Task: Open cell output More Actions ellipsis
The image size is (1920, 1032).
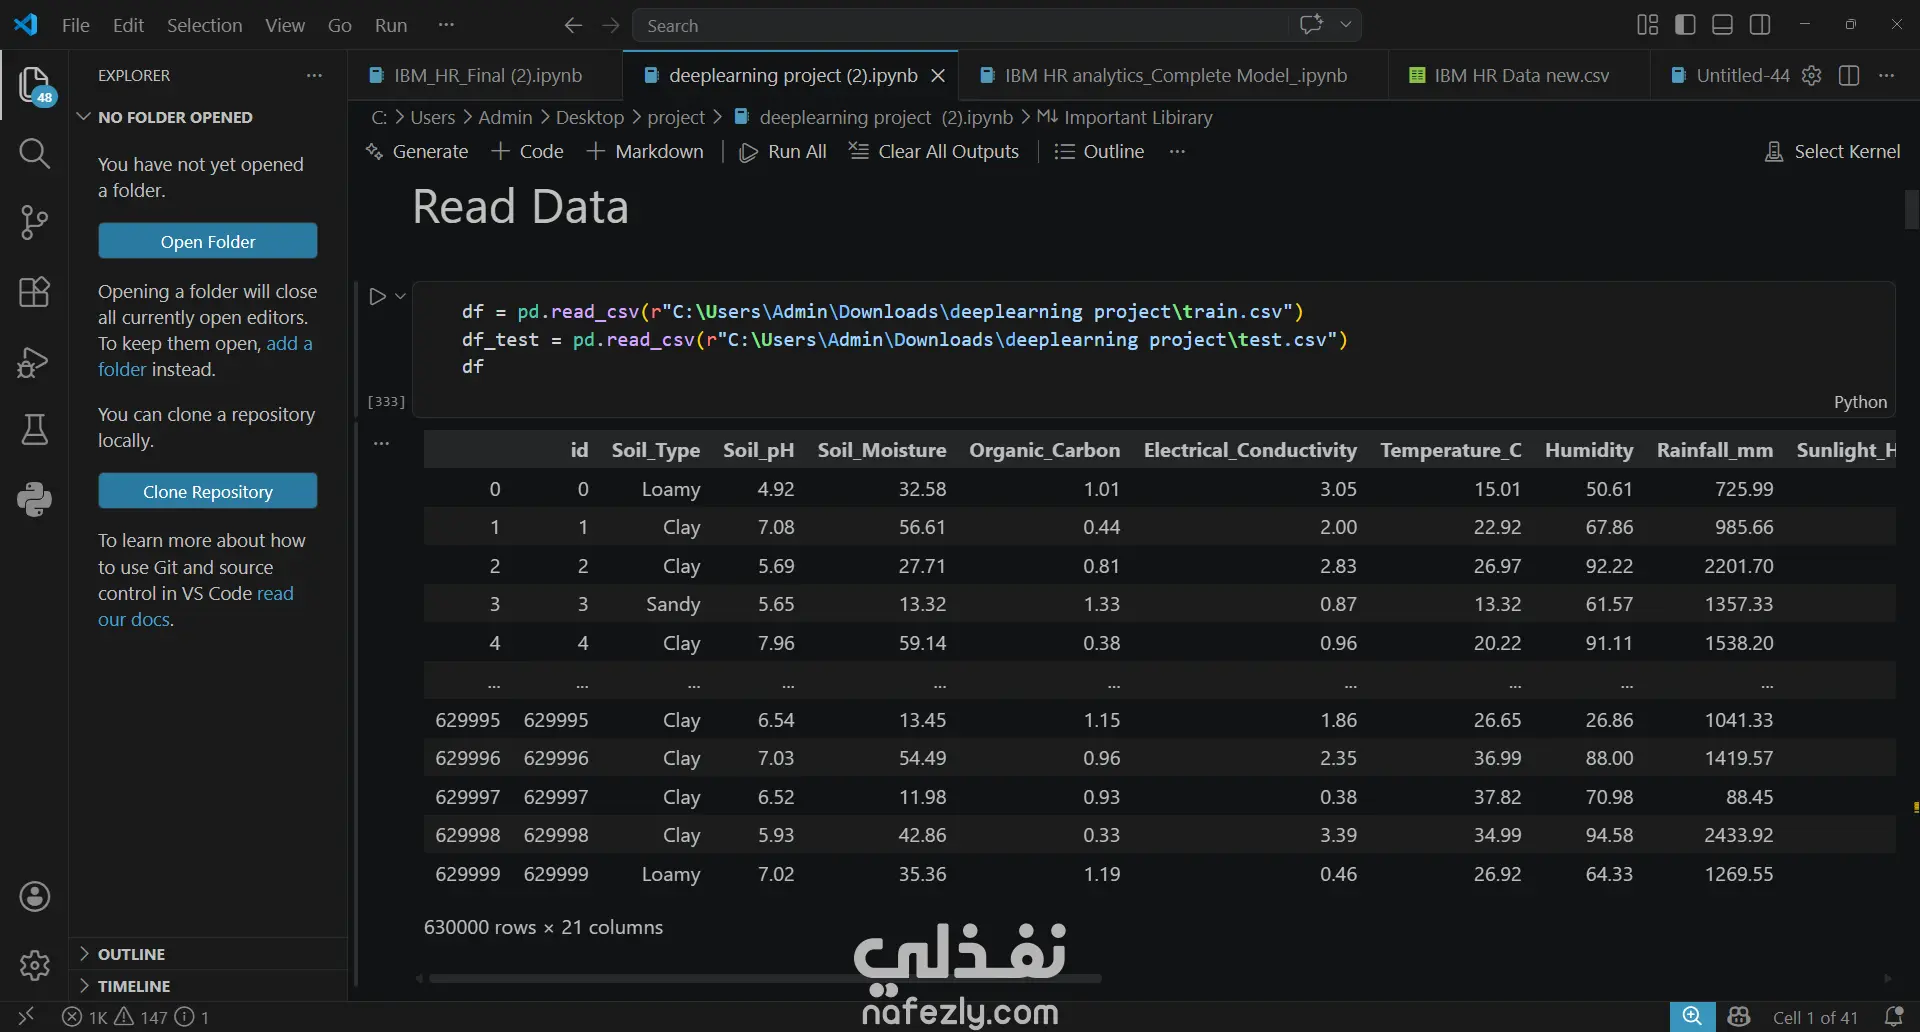Action: click(x=381, y=443)
